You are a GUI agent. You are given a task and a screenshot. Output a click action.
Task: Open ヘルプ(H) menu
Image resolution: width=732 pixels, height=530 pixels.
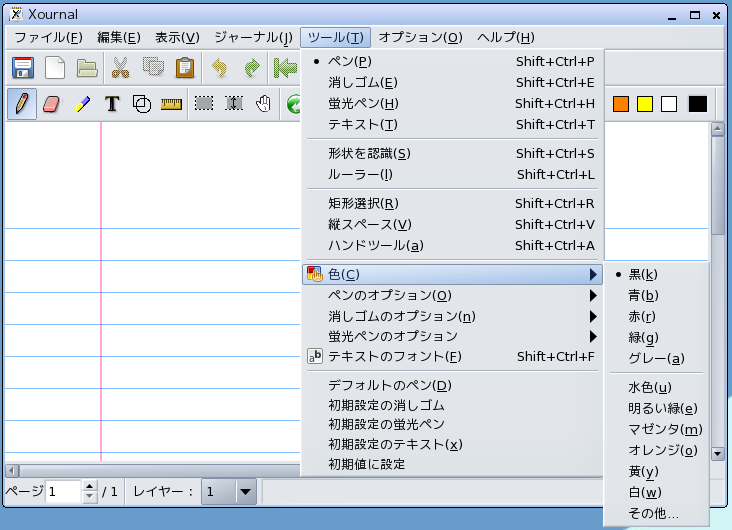(x=506, y=37)
